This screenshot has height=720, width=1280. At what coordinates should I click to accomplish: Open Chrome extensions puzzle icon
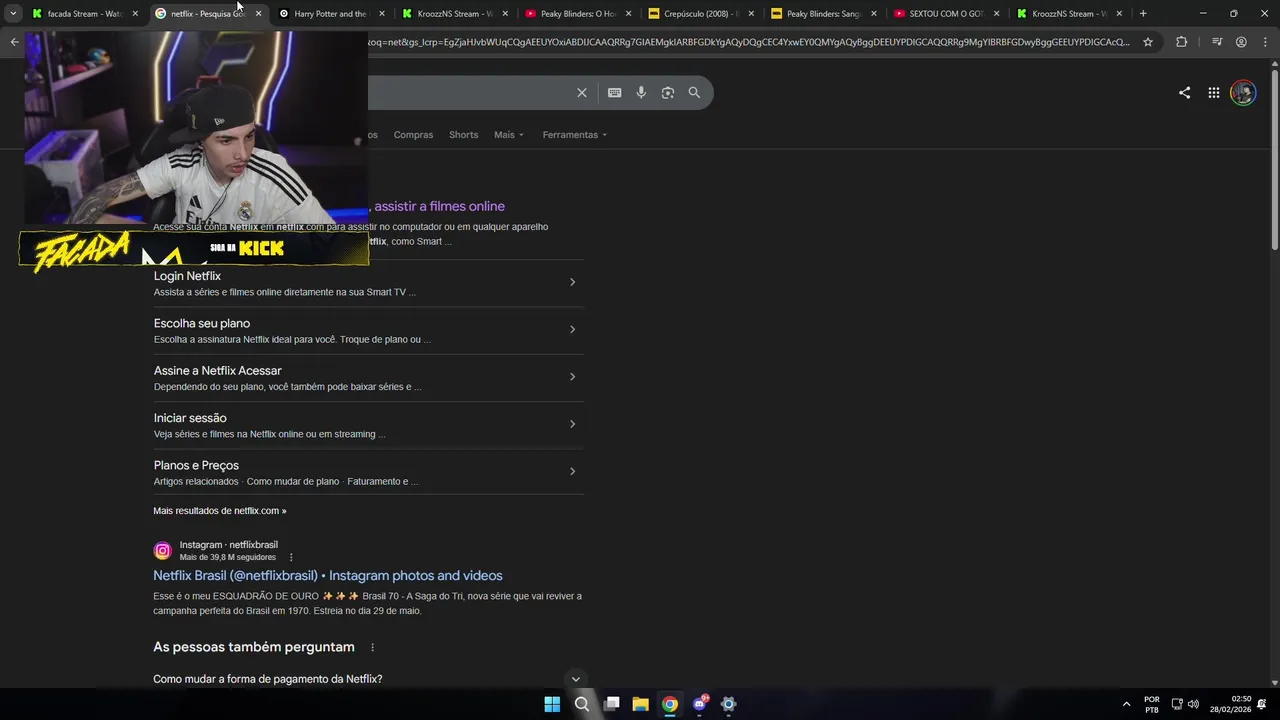(1181, 42)
